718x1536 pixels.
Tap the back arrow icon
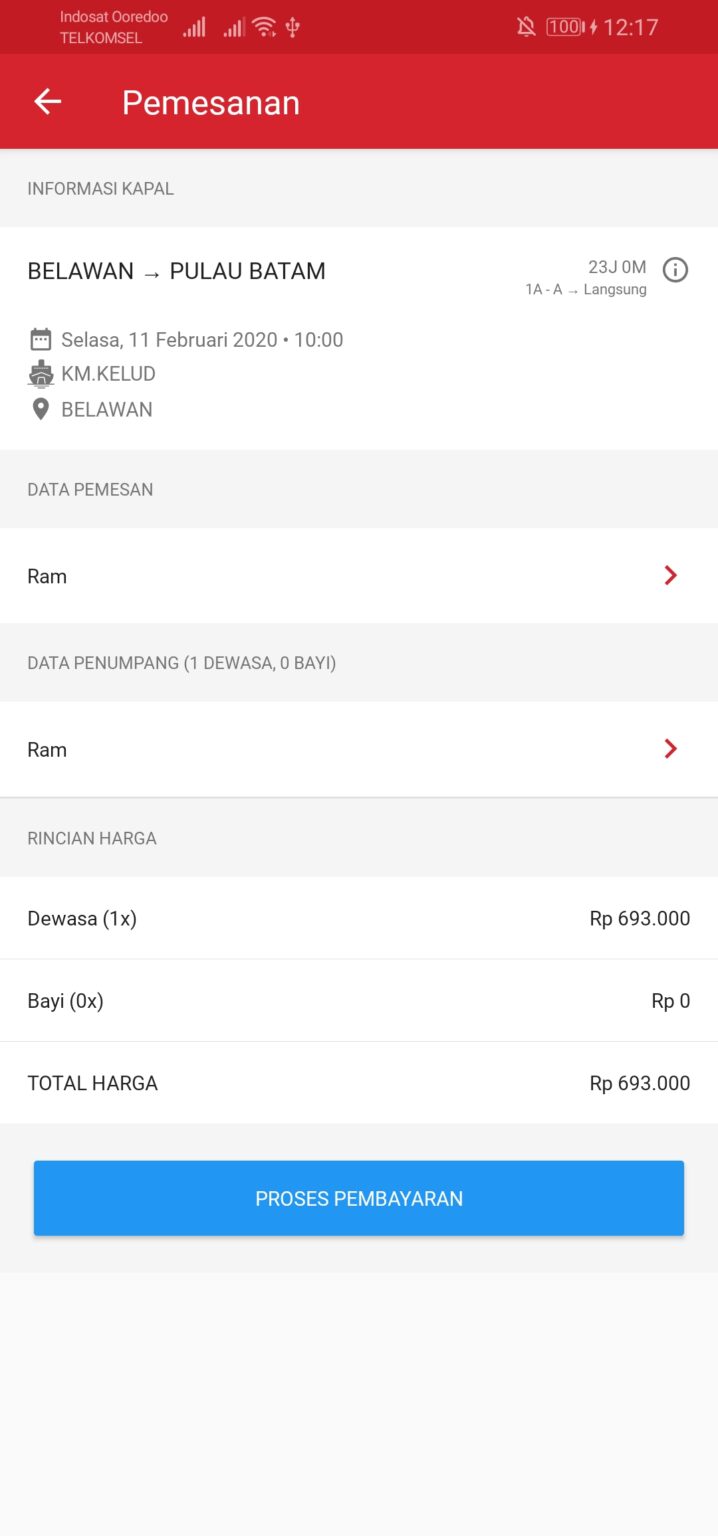47,102
